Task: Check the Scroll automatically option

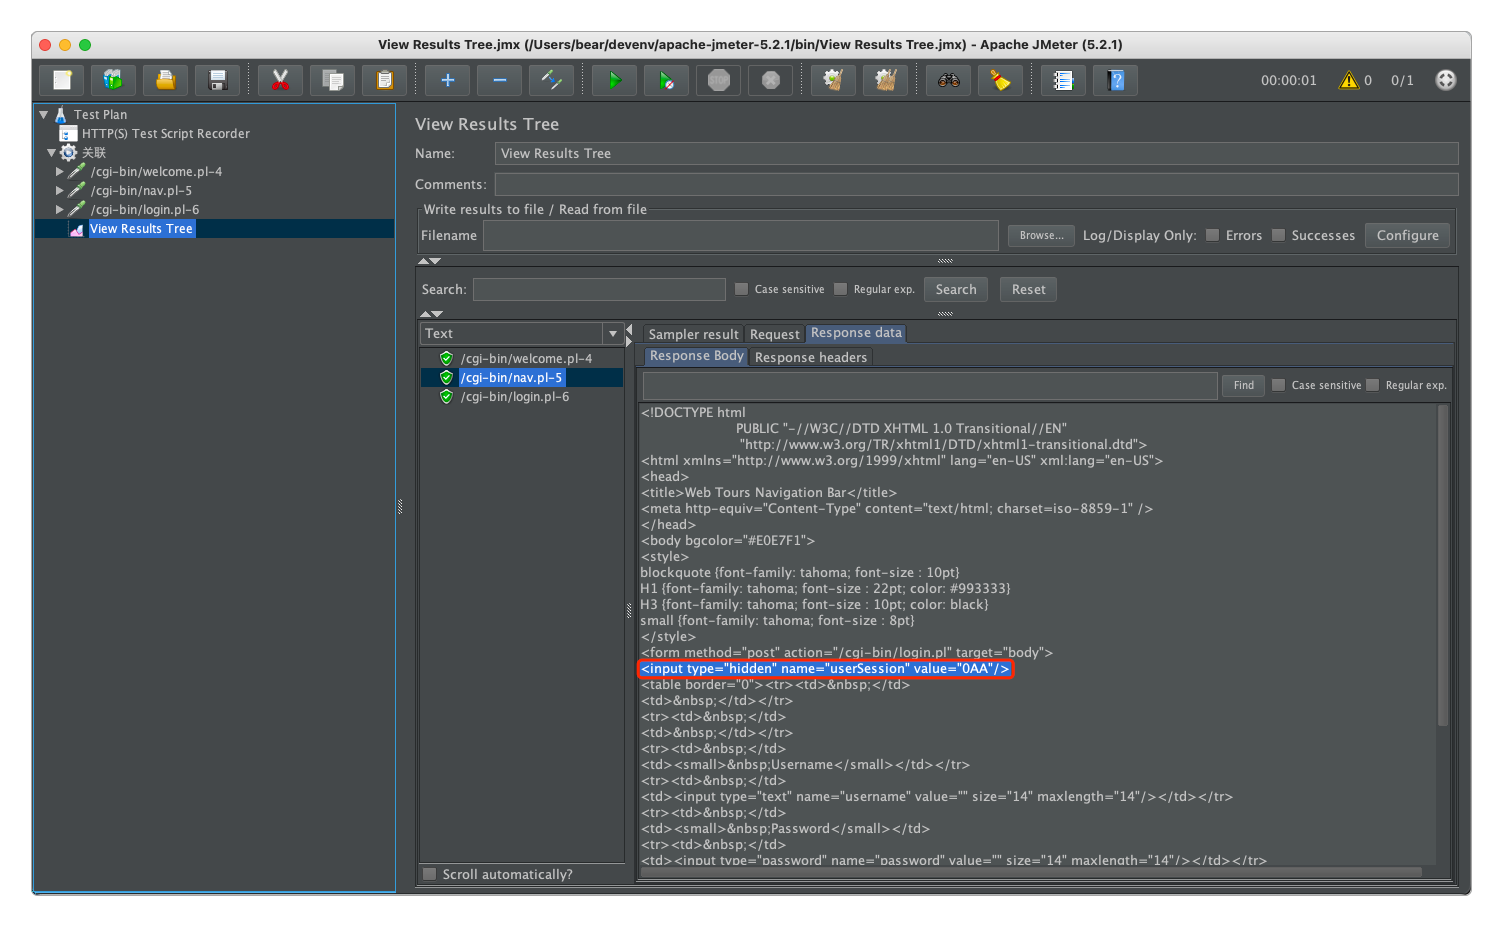Action: pos(430,874)
